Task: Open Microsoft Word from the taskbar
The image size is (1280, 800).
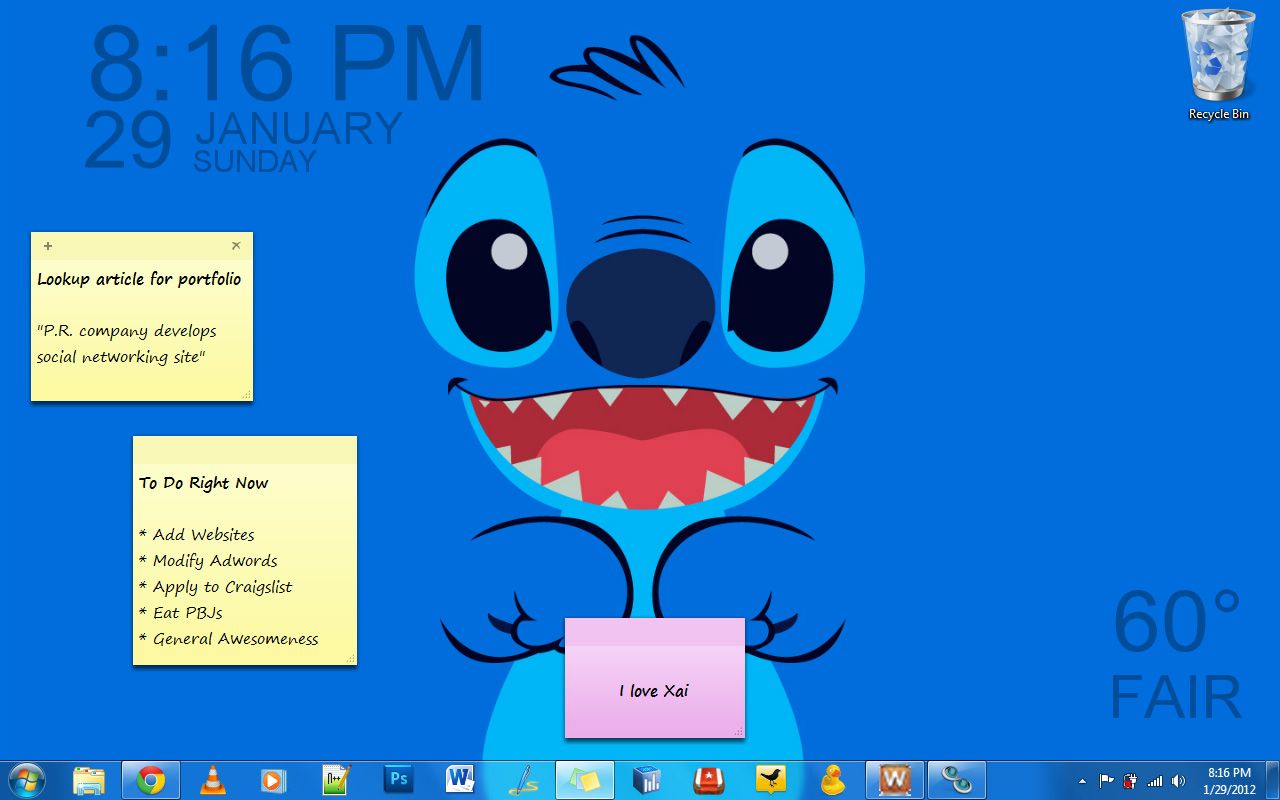Action: click(460, 779)
